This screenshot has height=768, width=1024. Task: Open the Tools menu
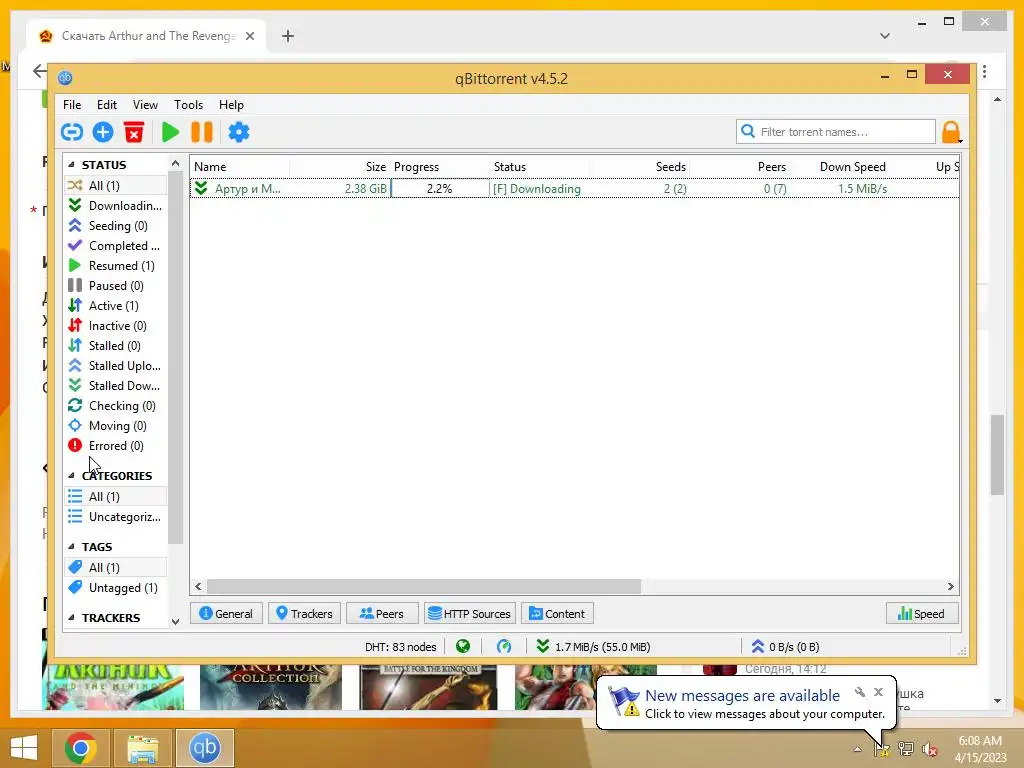(x=188, y=104)
